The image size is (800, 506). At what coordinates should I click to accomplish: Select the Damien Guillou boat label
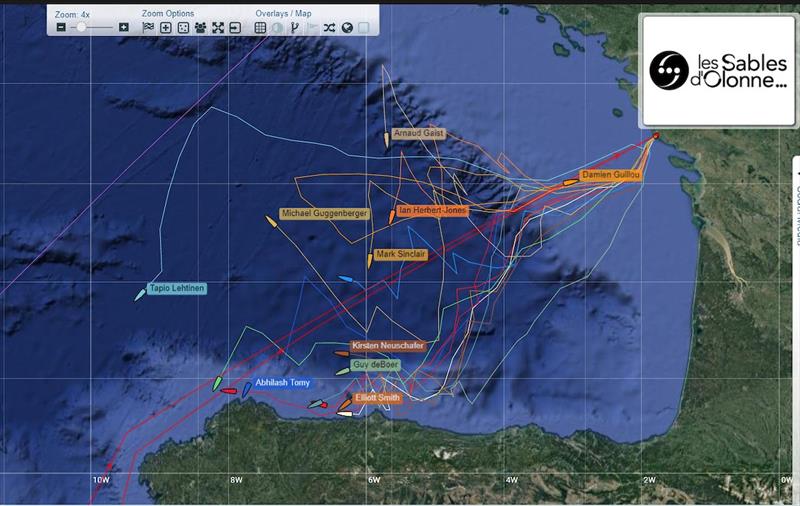click(x=610, y=175)
